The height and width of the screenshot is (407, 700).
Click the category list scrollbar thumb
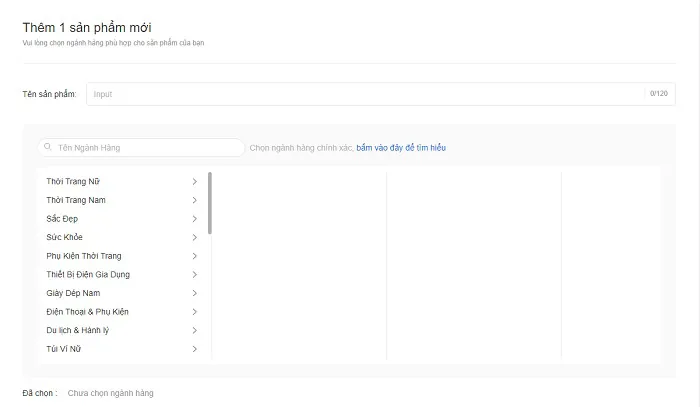pos(210,203)
